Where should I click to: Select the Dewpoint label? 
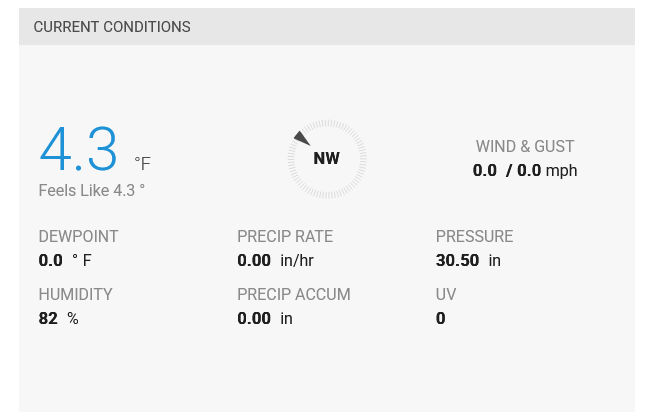click(x=78, y=237)
